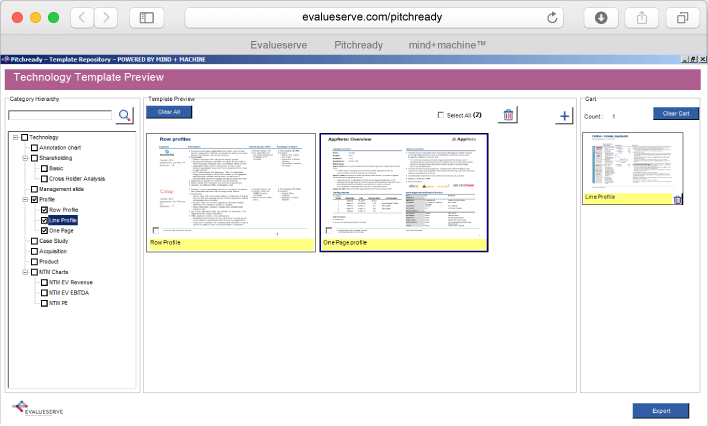Click the browser back arrow

82,18
